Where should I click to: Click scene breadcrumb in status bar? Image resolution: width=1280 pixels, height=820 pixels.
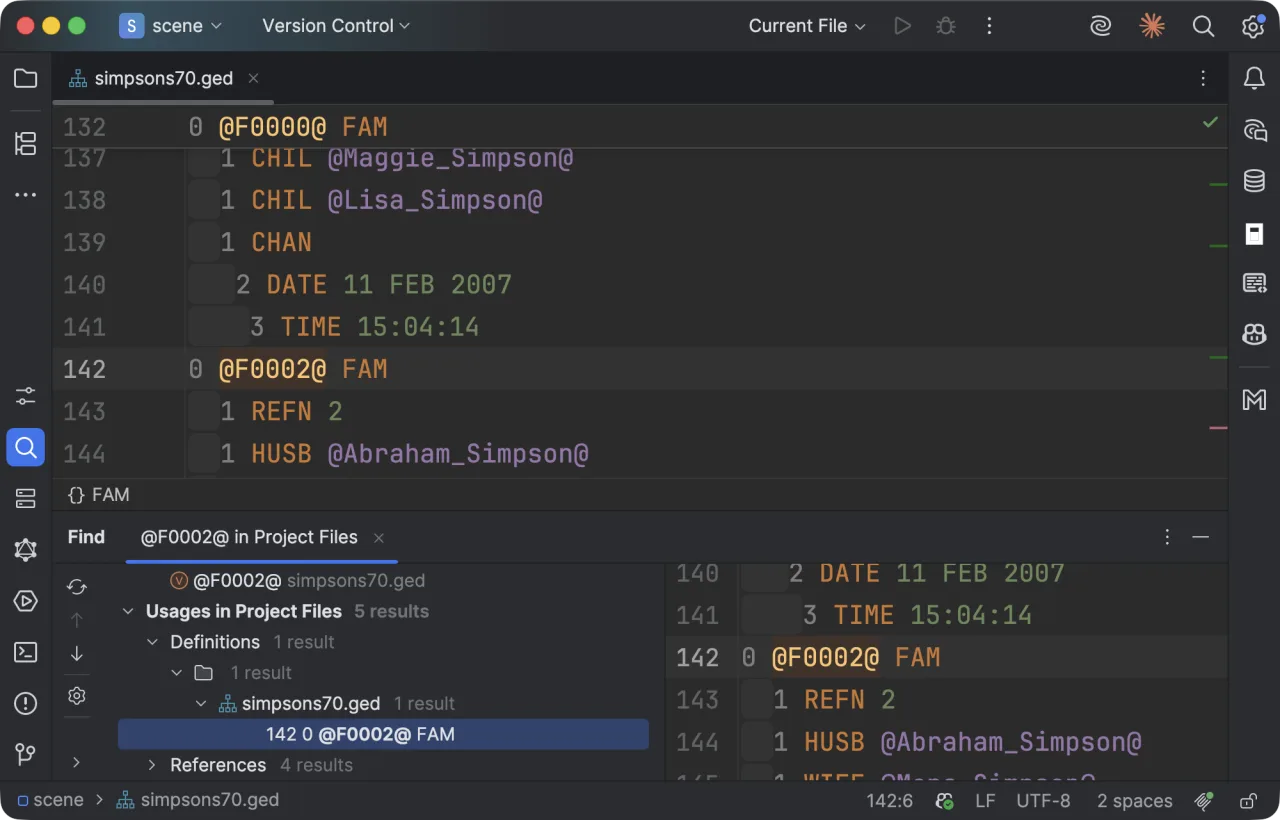point(49,800)
